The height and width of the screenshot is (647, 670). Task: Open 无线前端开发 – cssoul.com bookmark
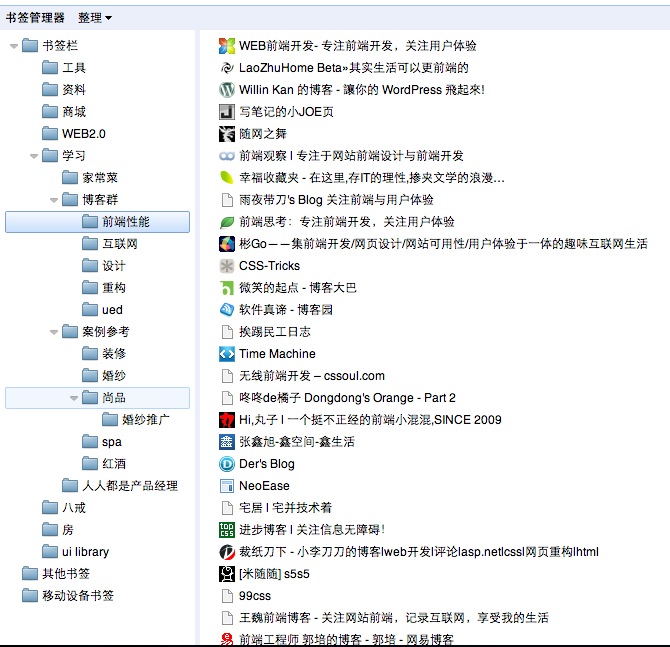click(x=312, y=376)
